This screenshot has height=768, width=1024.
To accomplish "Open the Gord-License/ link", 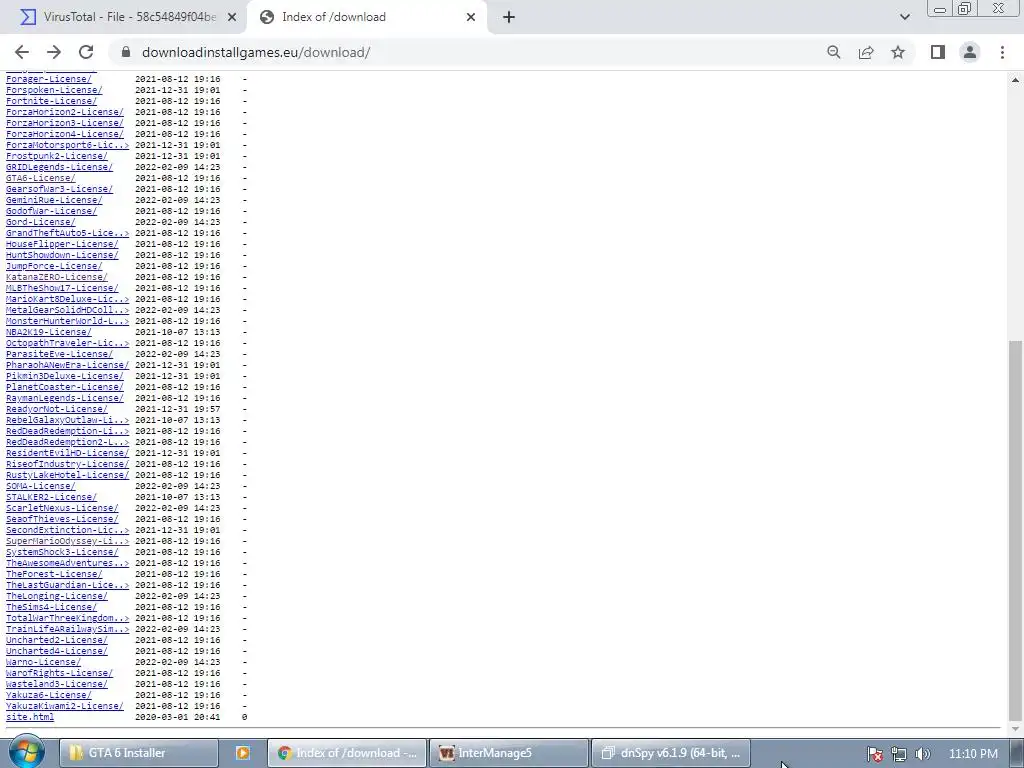I will pyautogui.click(x=40, y=221).
